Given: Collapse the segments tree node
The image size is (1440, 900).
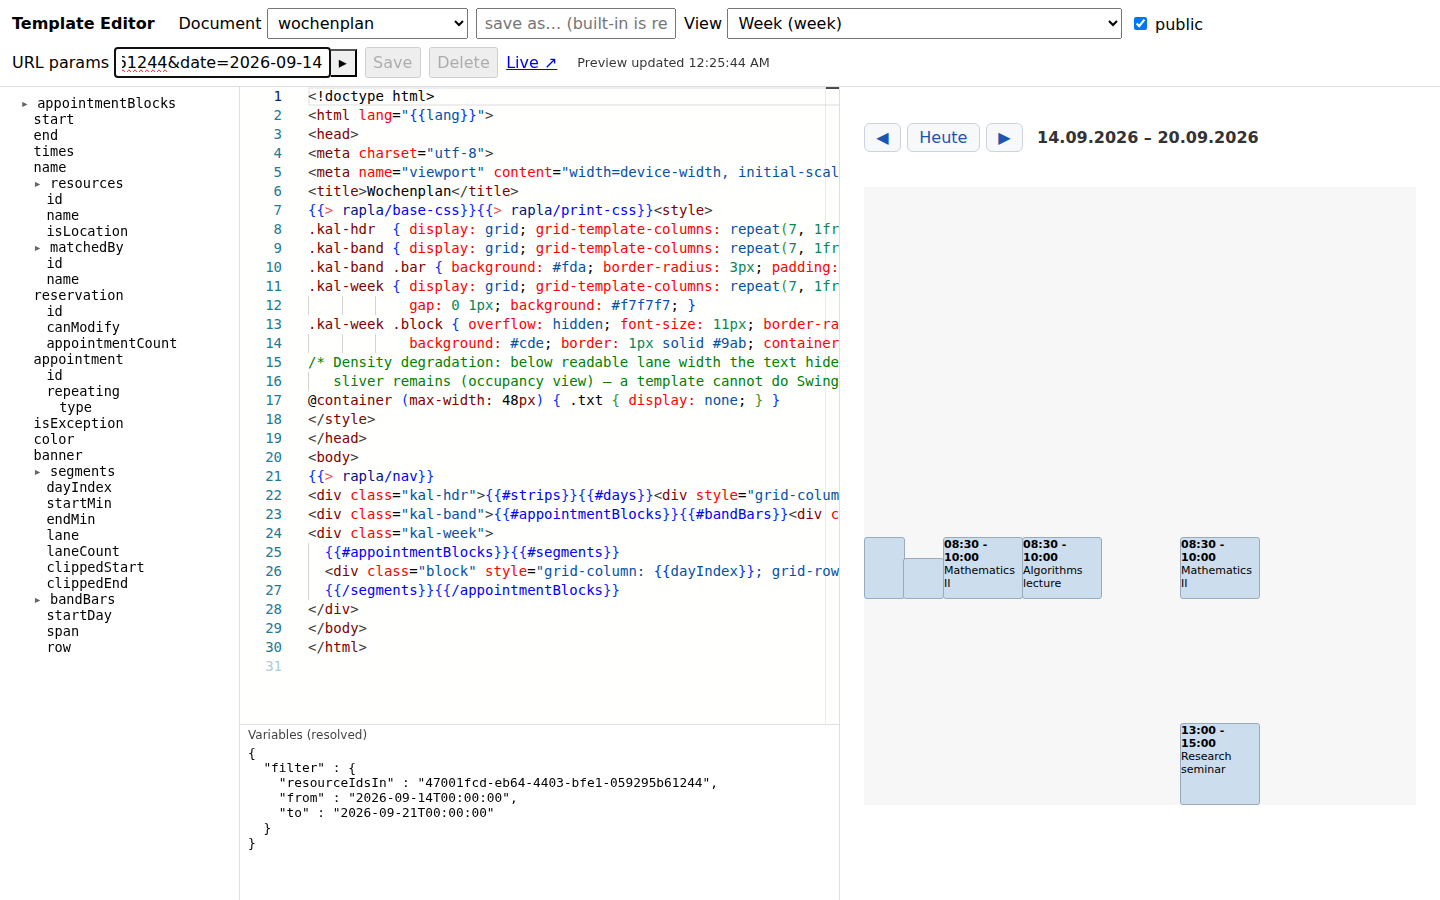Looking at the screenshot, I should 38,472.
